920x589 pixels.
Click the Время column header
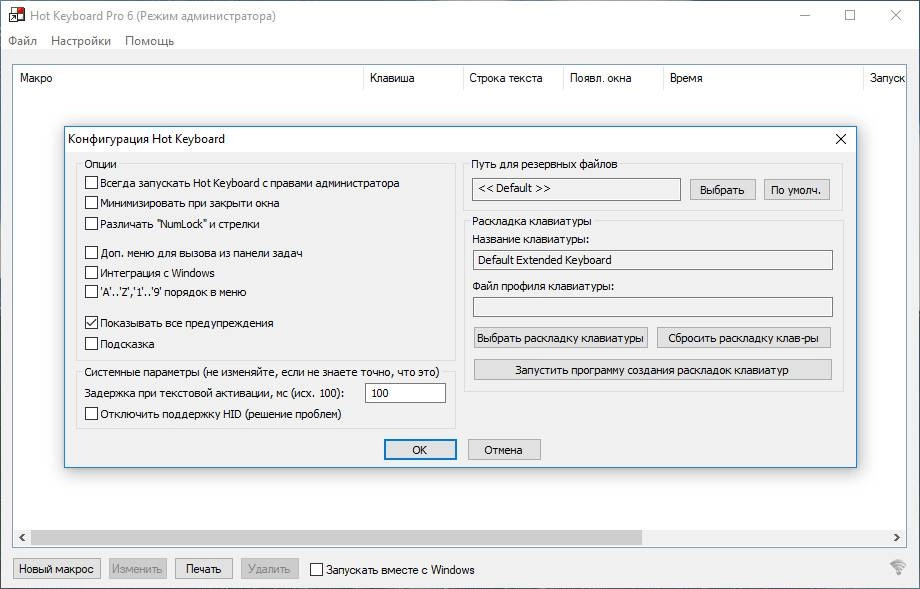point(763,78)
